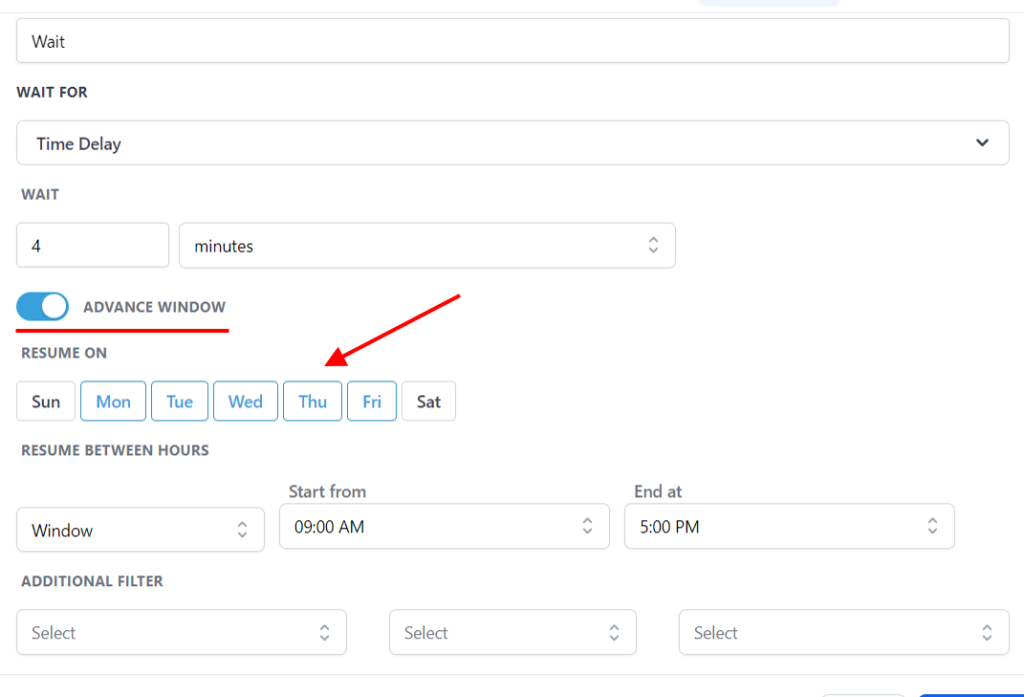Open the Time Delay dropdown

(512, 143)
